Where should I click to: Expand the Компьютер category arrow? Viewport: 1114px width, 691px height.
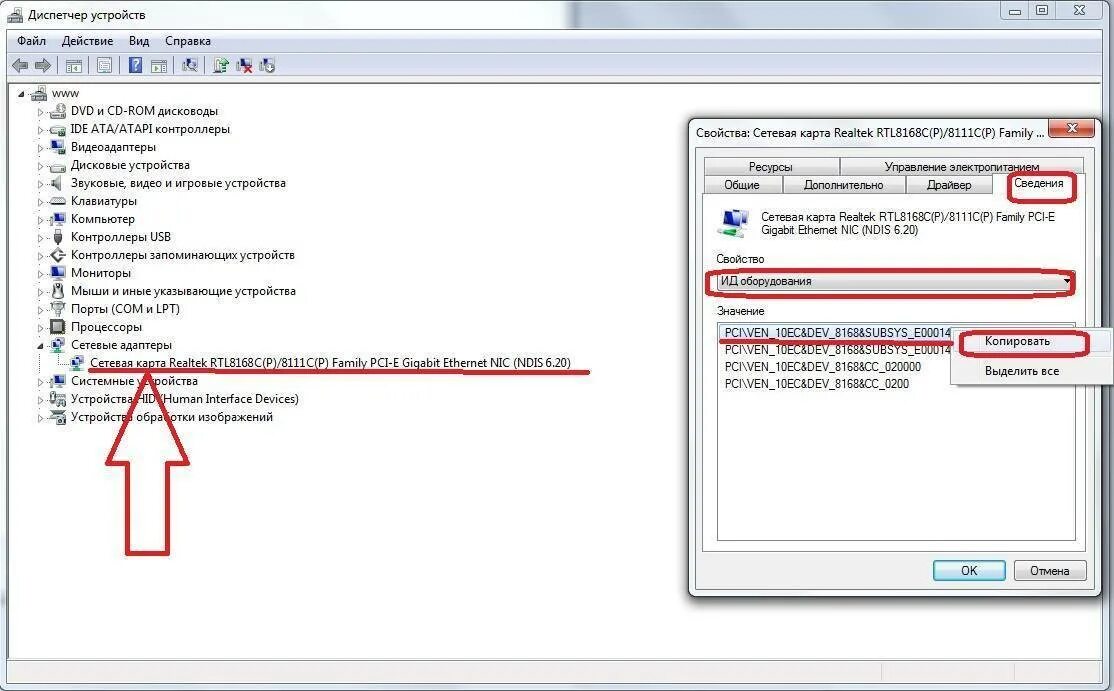point(40,220)
